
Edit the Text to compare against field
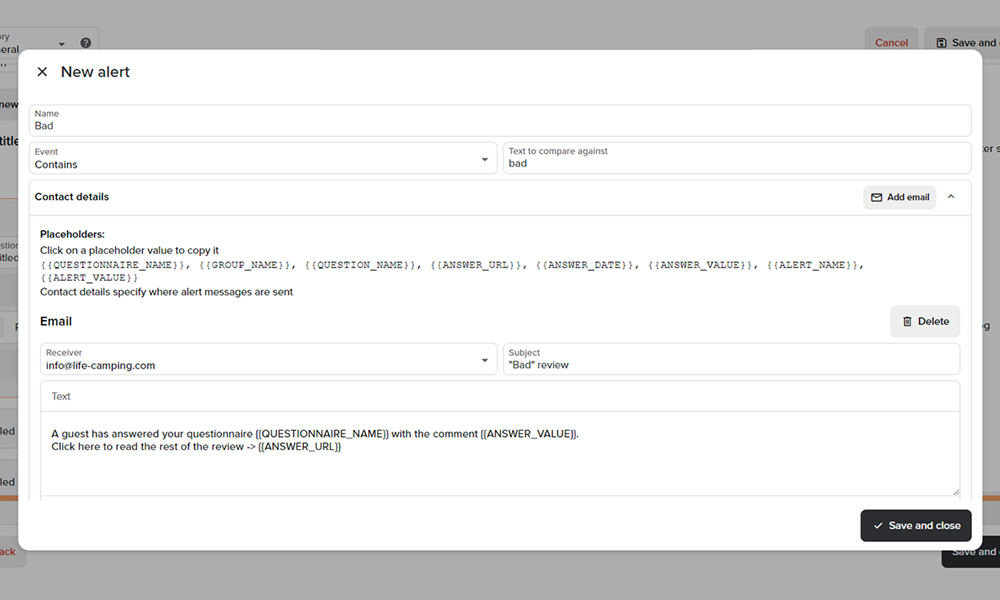click(737, 158)
